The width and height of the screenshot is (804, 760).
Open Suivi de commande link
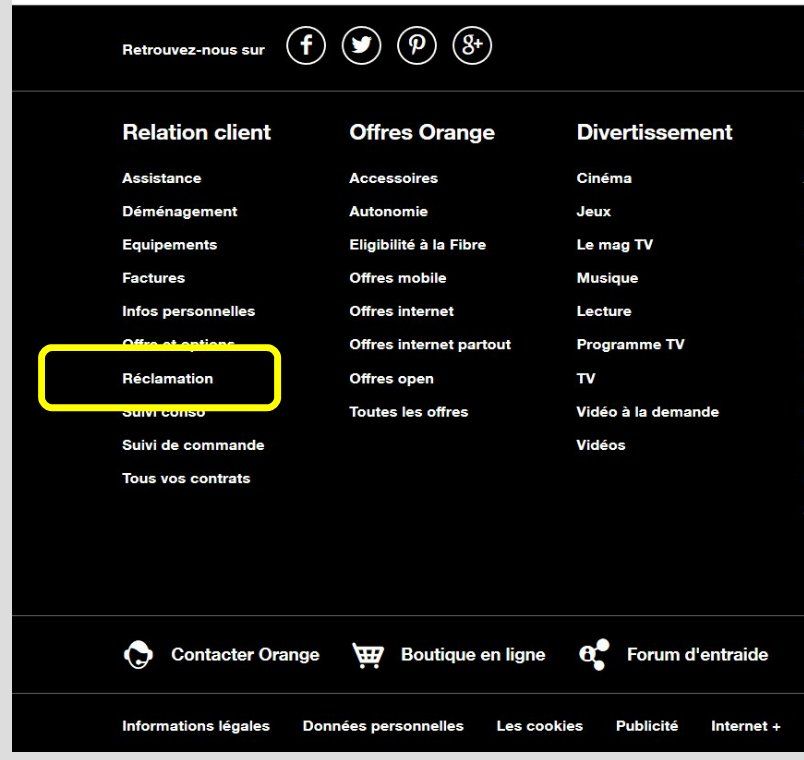pyautogui.click(x=193, y=445)
